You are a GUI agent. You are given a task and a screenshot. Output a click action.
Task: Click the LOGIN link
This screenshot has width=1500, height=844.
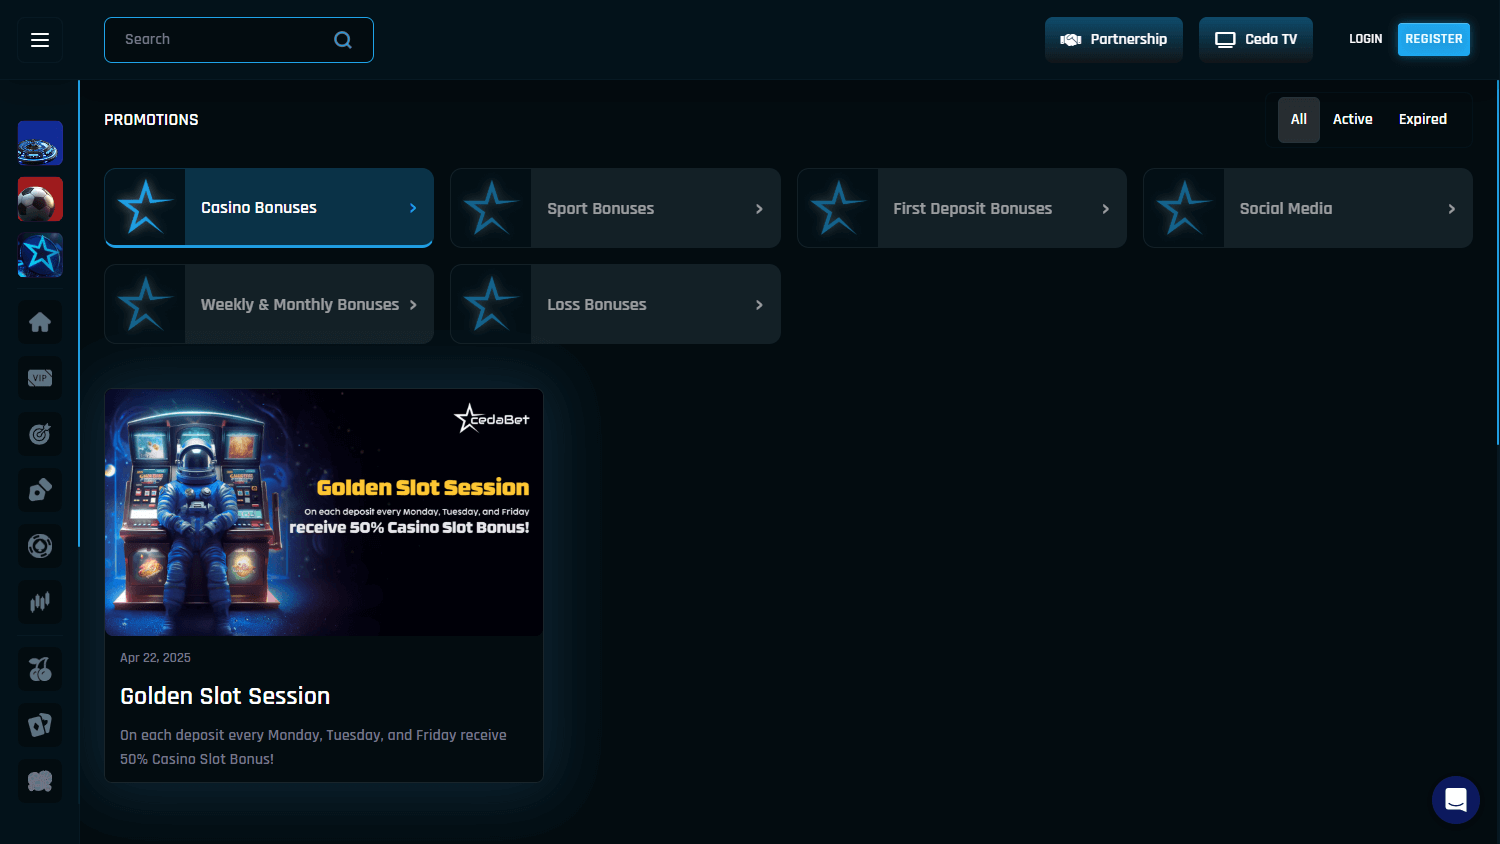pos(1365,39)
